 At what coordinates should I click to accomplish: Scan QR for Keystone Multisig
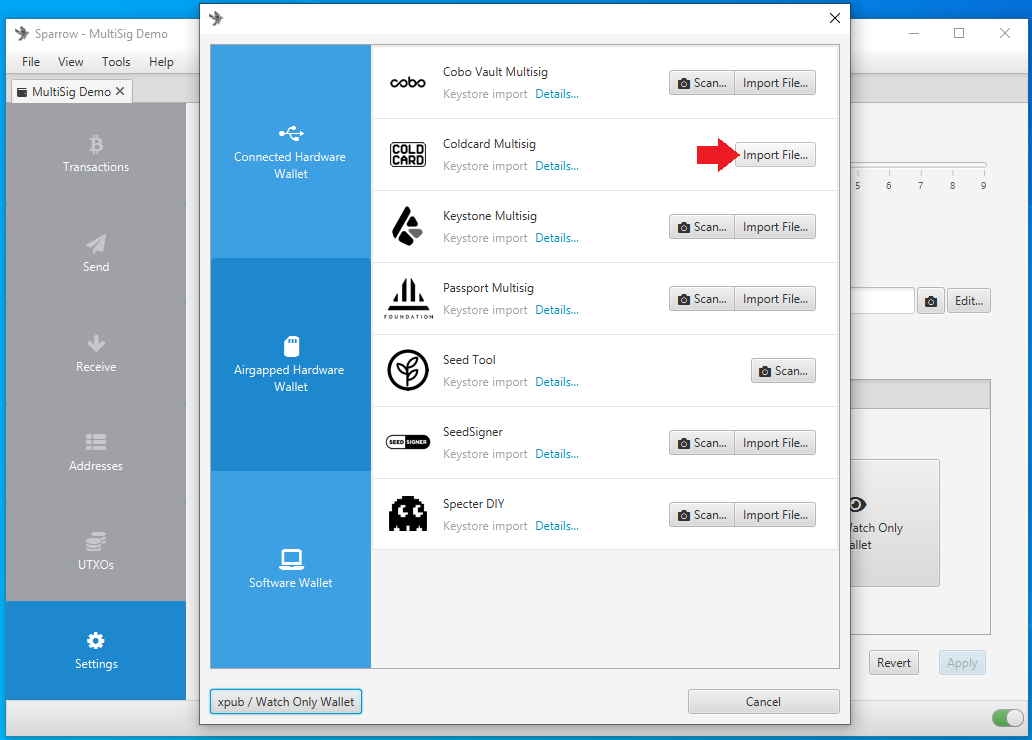(x=702, y=226)
